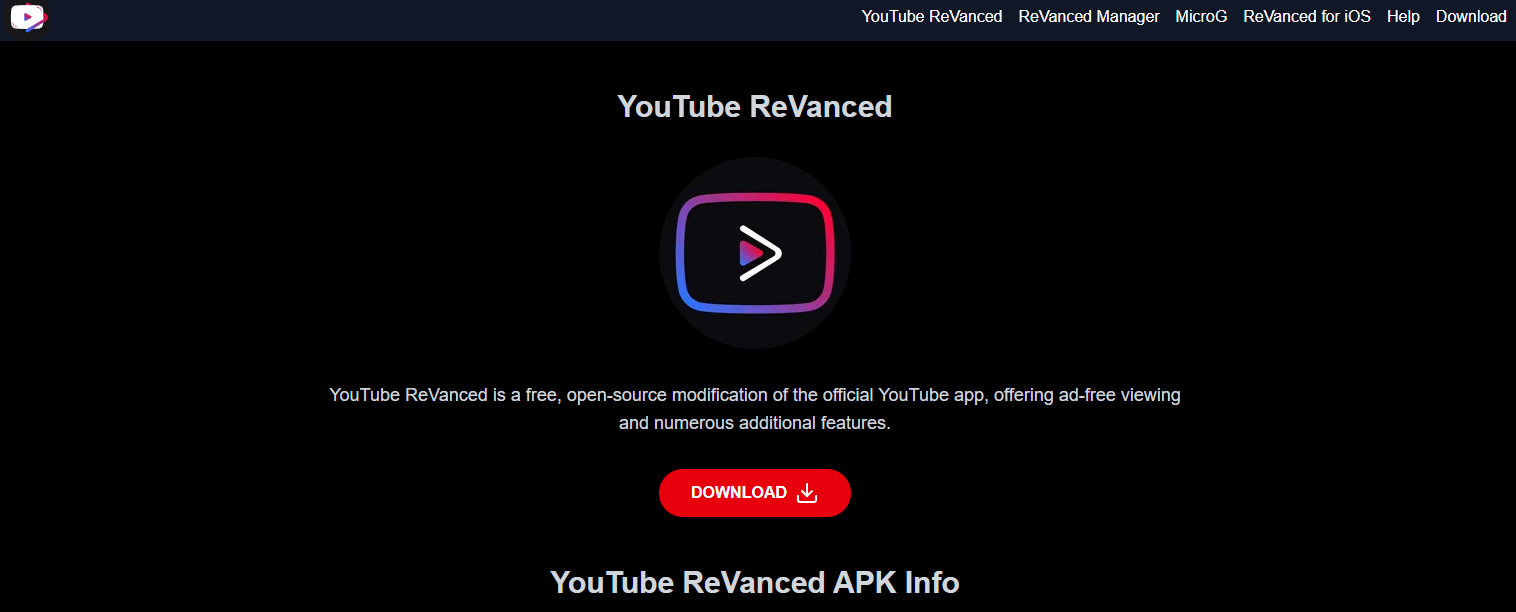Click the gradient-outlined play button artwork
This screenshot has height=612, width=1516.
click(x=755, y=252)
